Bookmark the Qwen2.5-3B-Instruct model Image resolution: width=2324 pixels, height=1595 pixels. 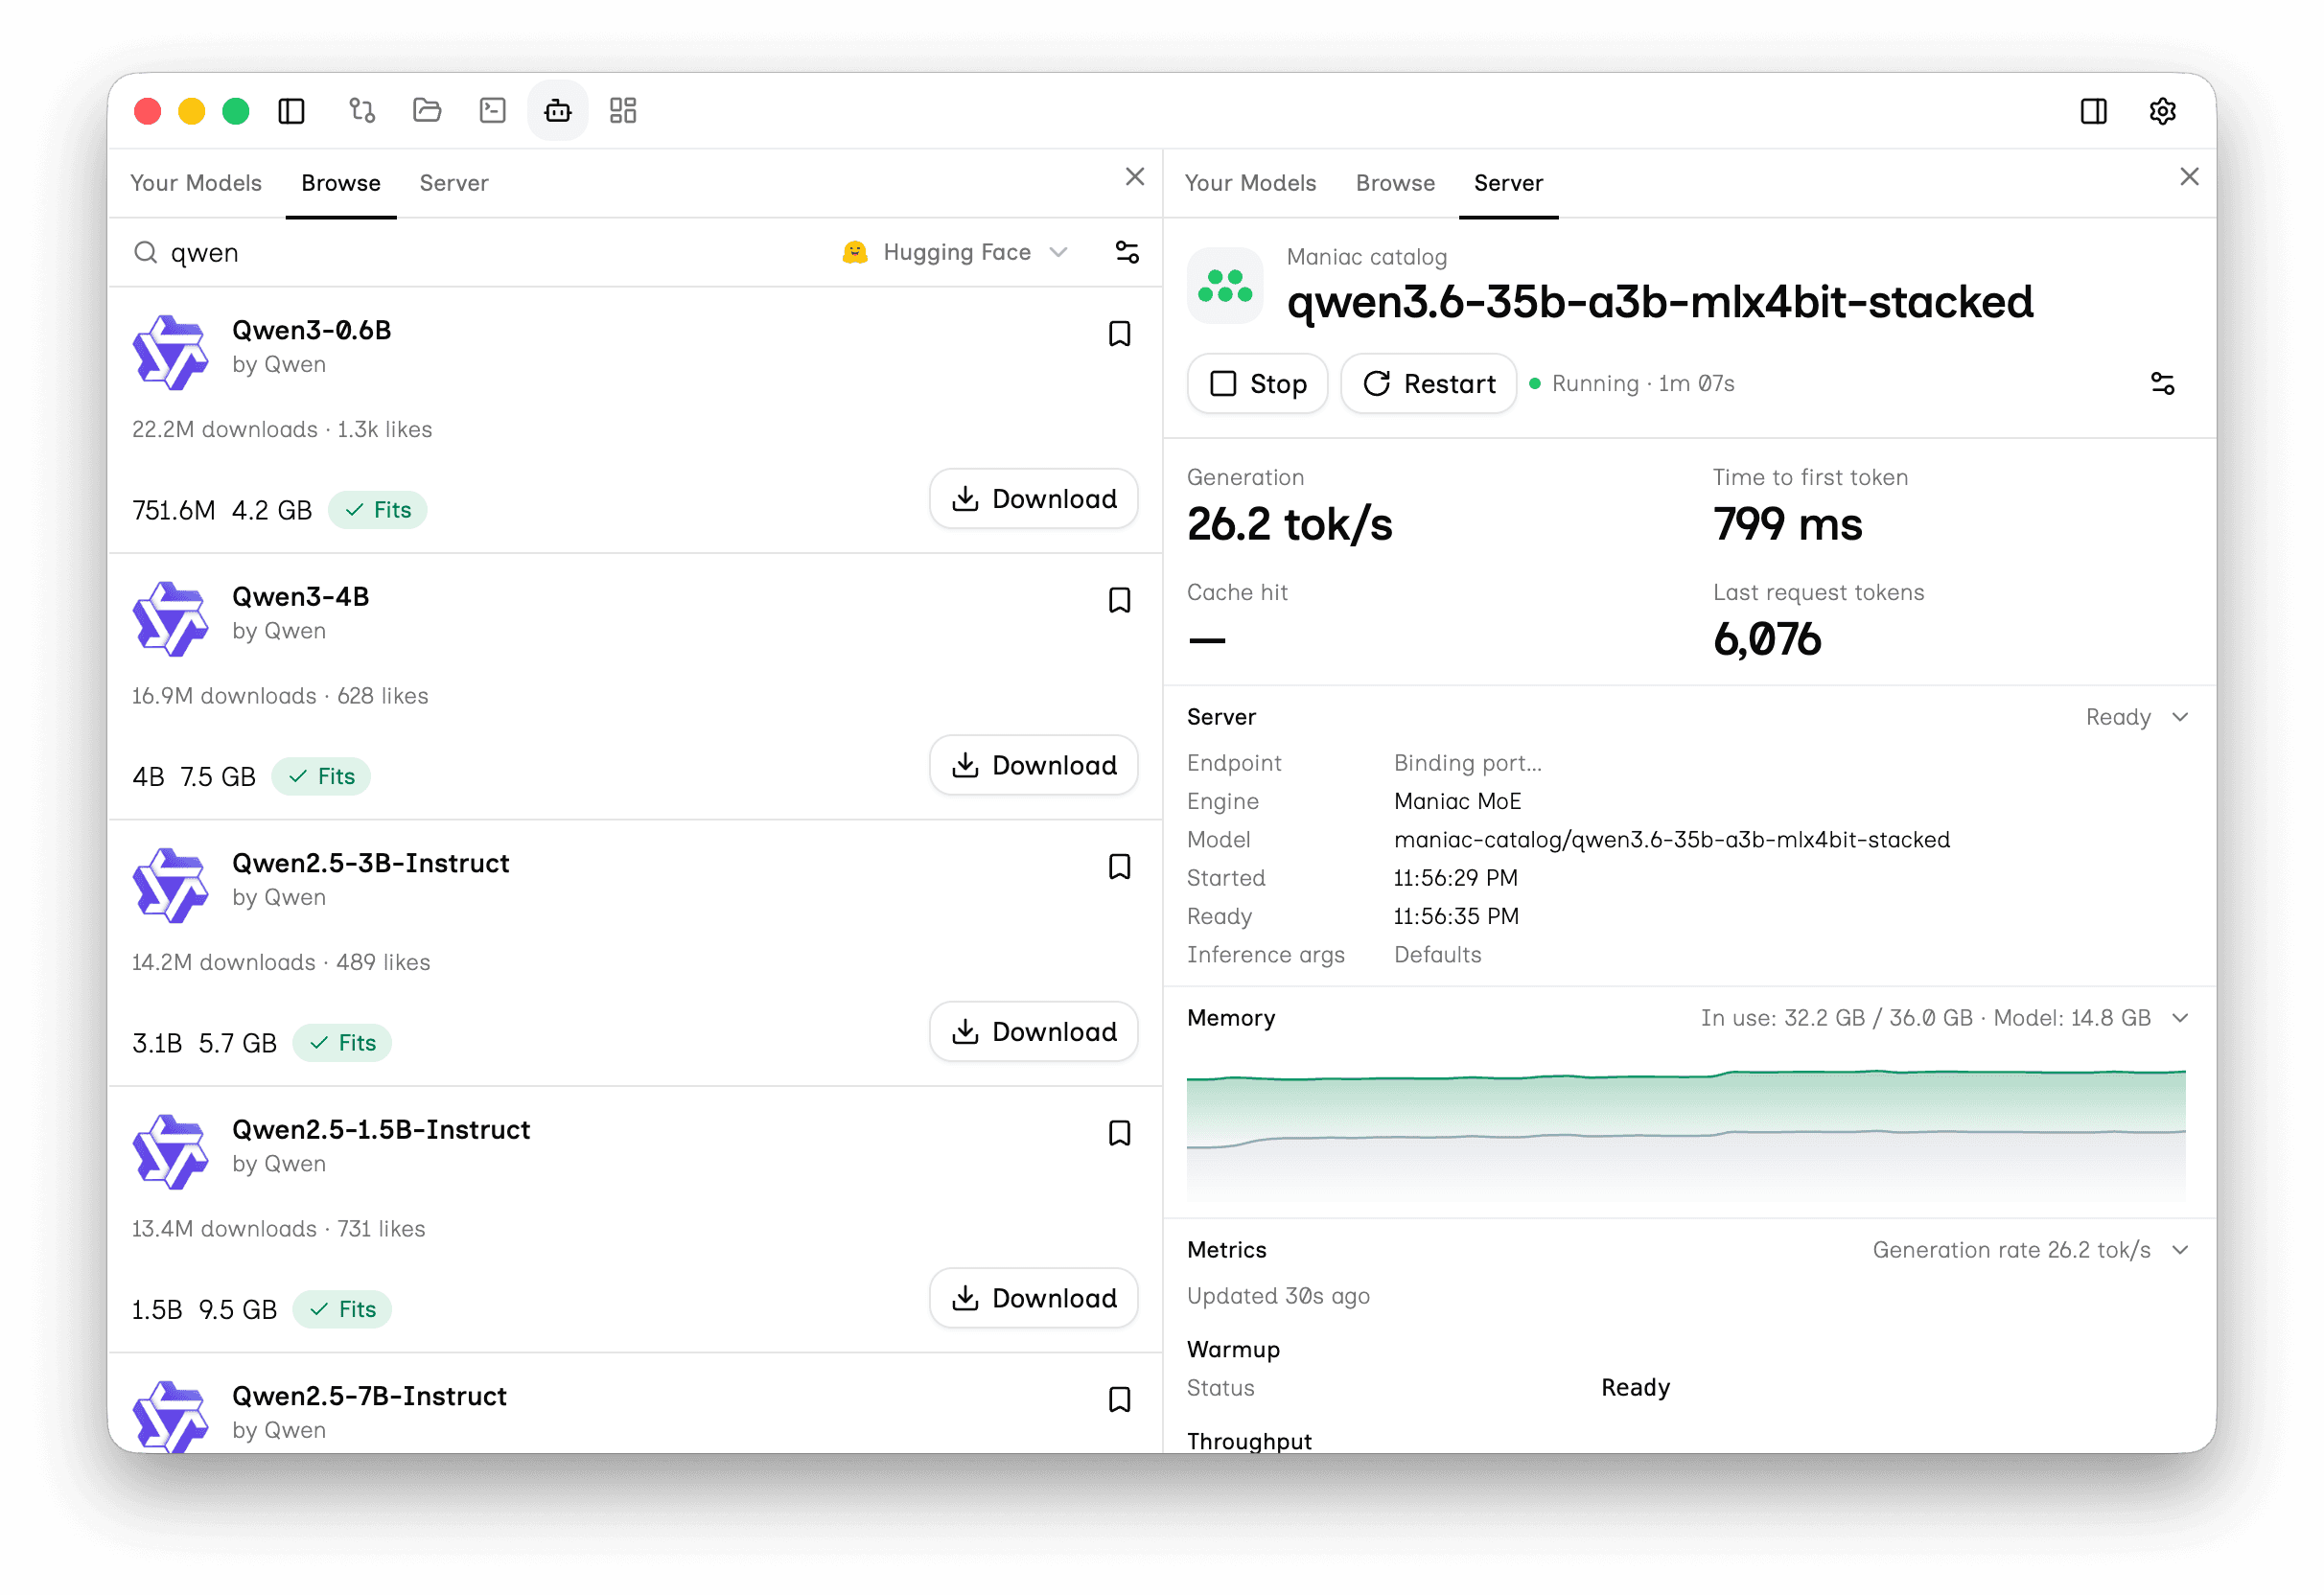pos(1120,867)
